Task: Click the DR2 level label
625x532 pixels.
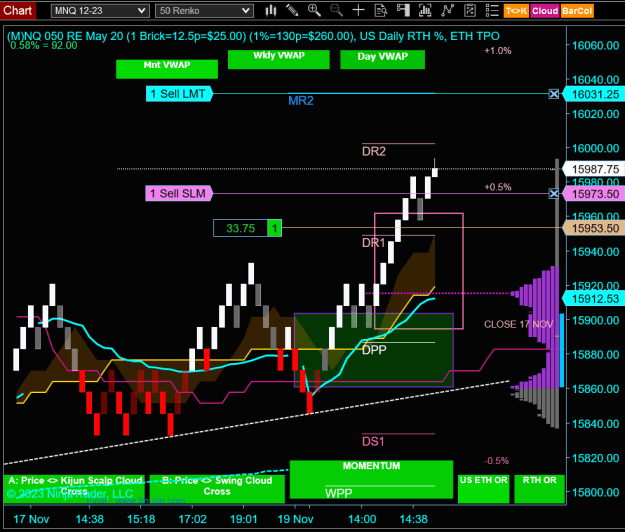Action: pyautogui.click(x=374, y=151)
